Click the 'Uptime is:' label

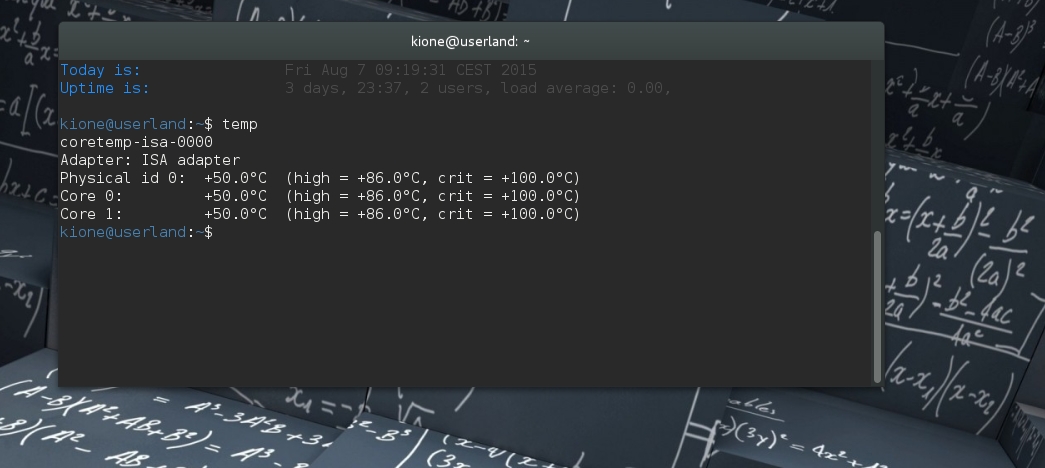104,88
